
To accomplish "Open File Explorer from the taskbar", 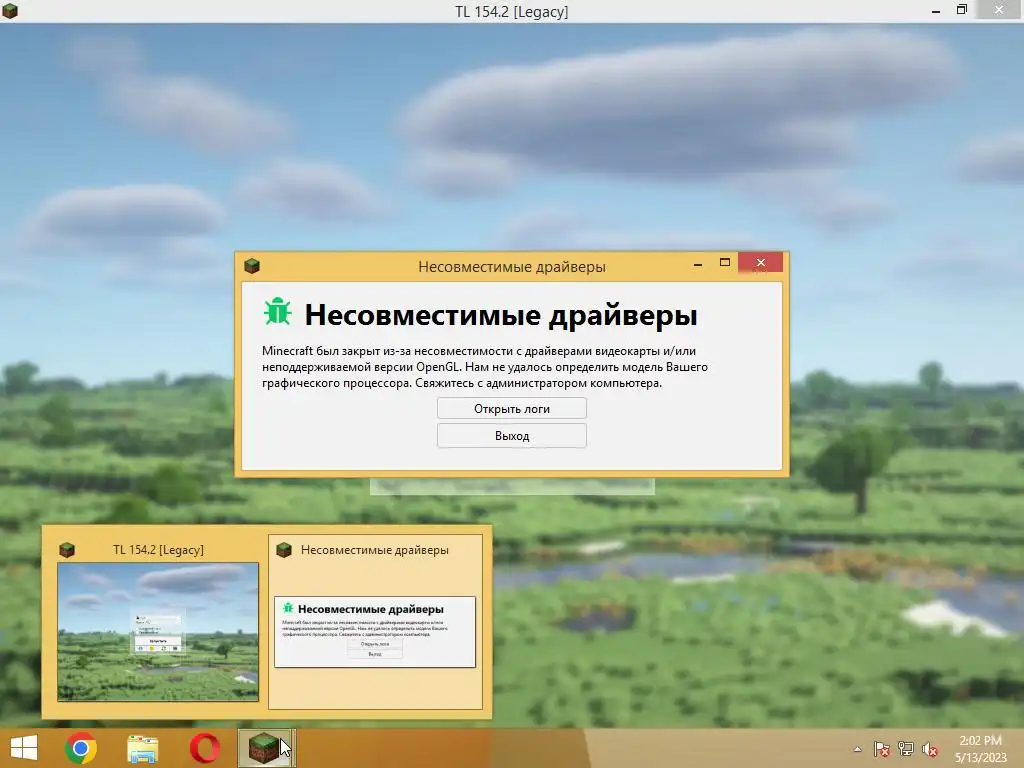I will pos(142,749).
